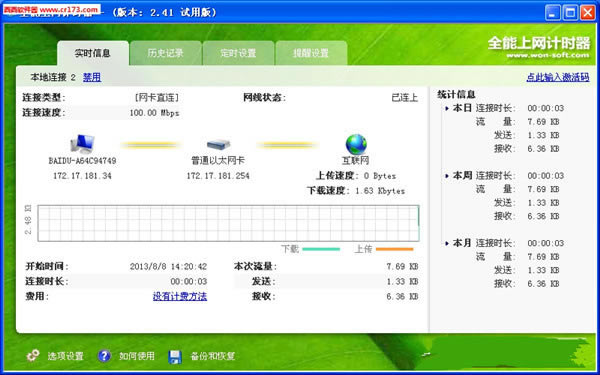Click the gateway address 172.17.181.254

218,176
